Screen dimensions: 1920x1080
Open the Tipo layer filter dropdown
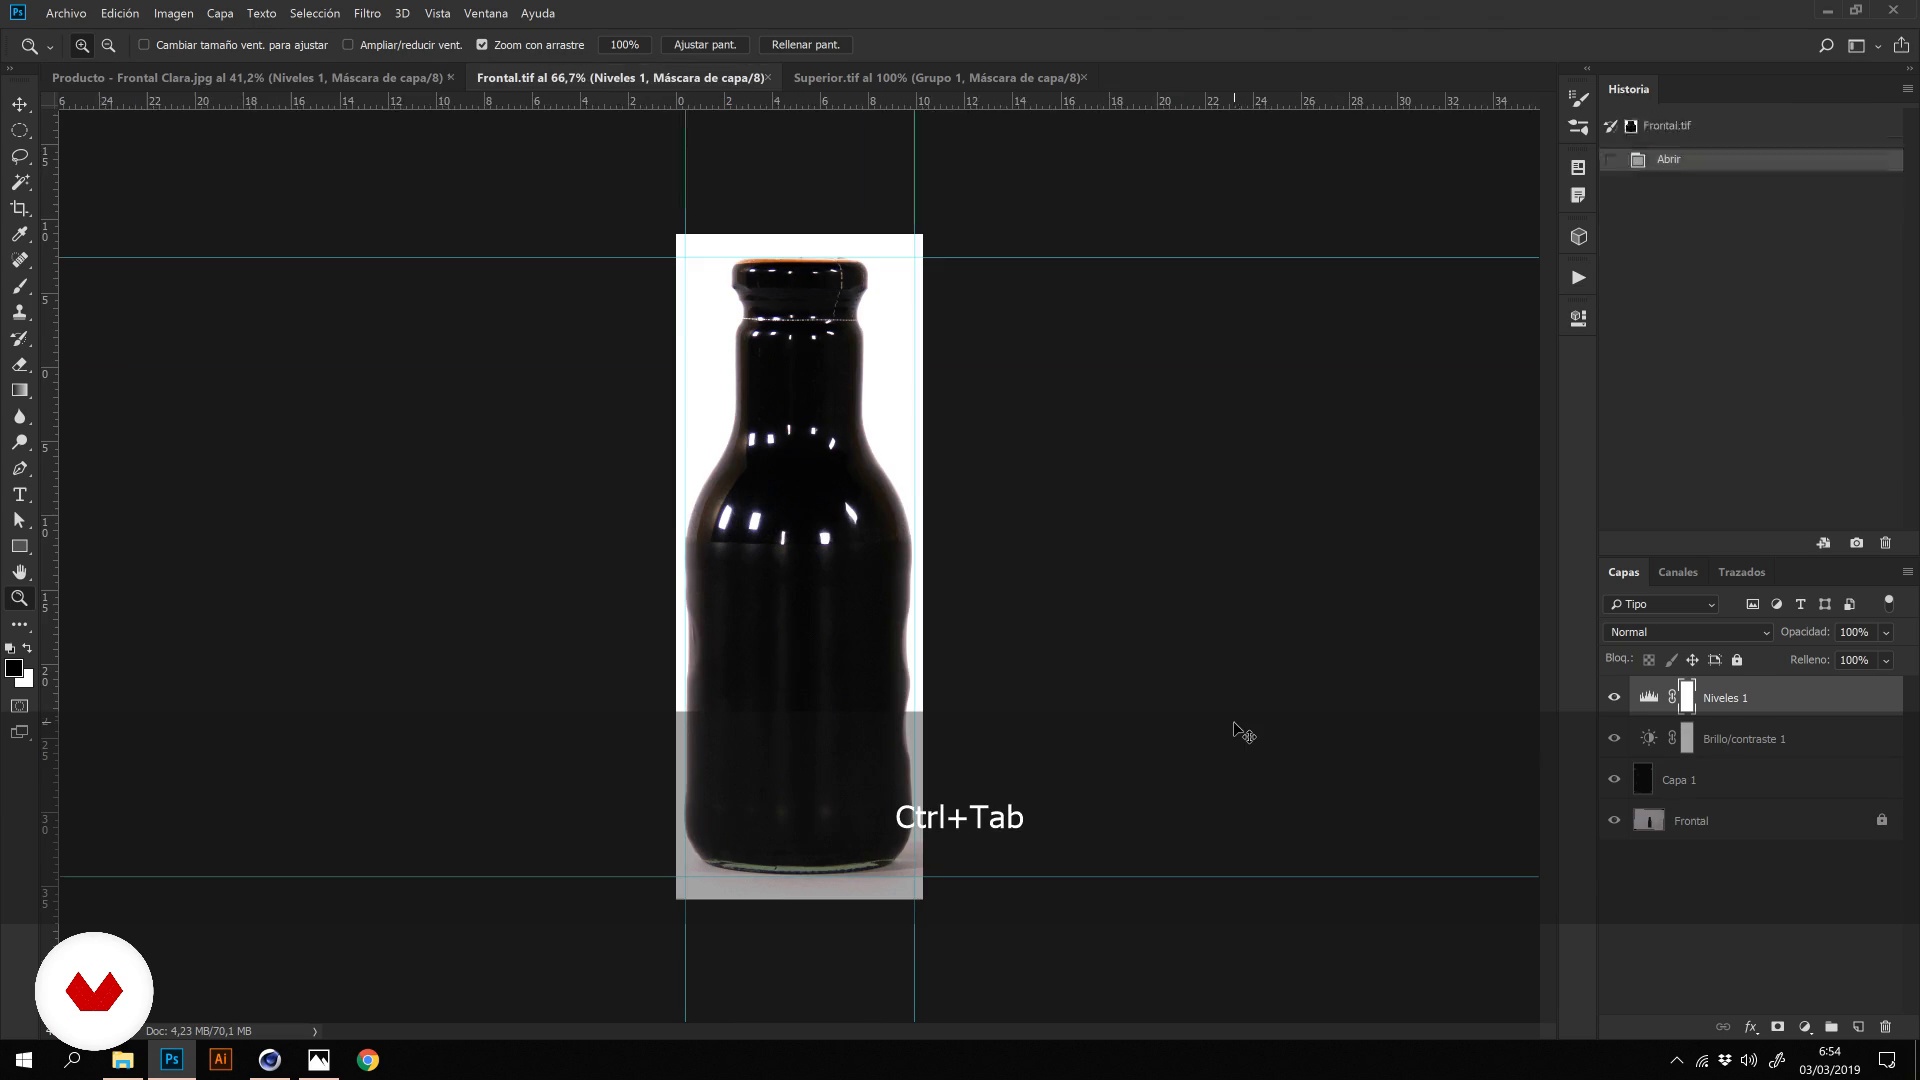point(1662,604)
